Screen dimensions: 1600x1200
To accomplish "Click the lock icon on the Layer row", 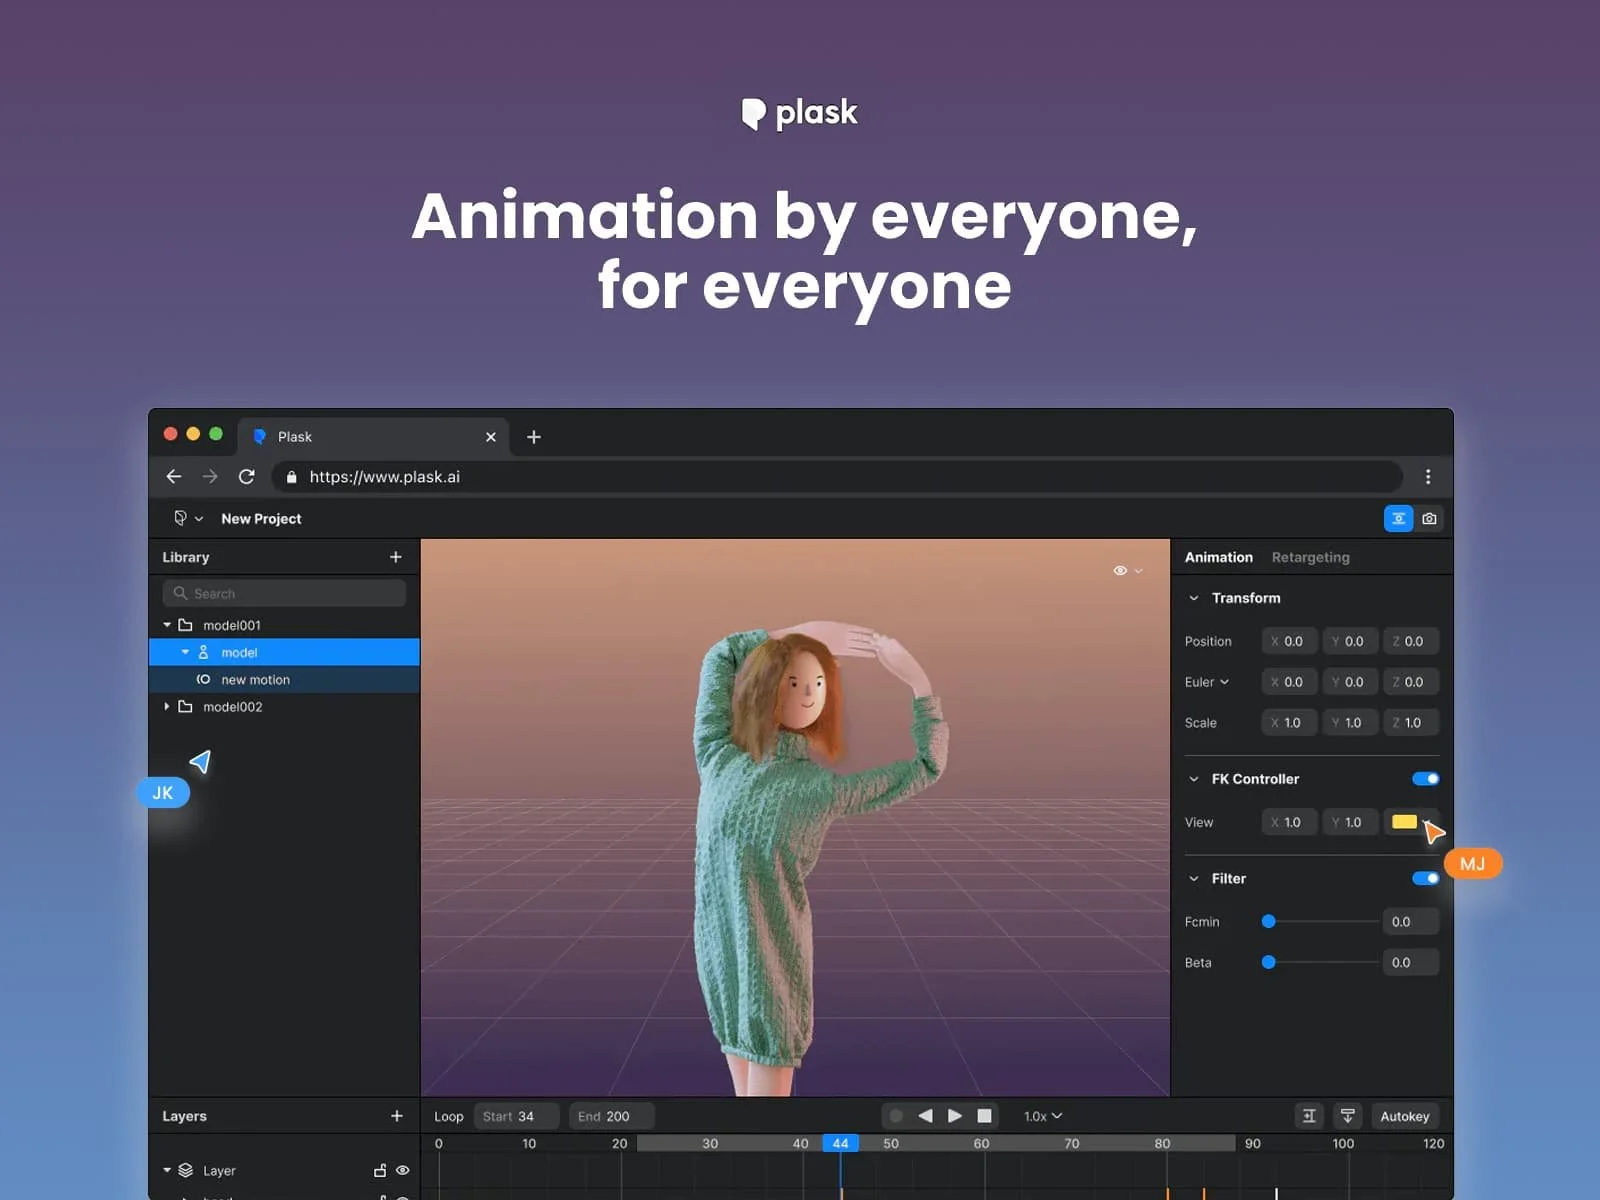I will 378,1170.
